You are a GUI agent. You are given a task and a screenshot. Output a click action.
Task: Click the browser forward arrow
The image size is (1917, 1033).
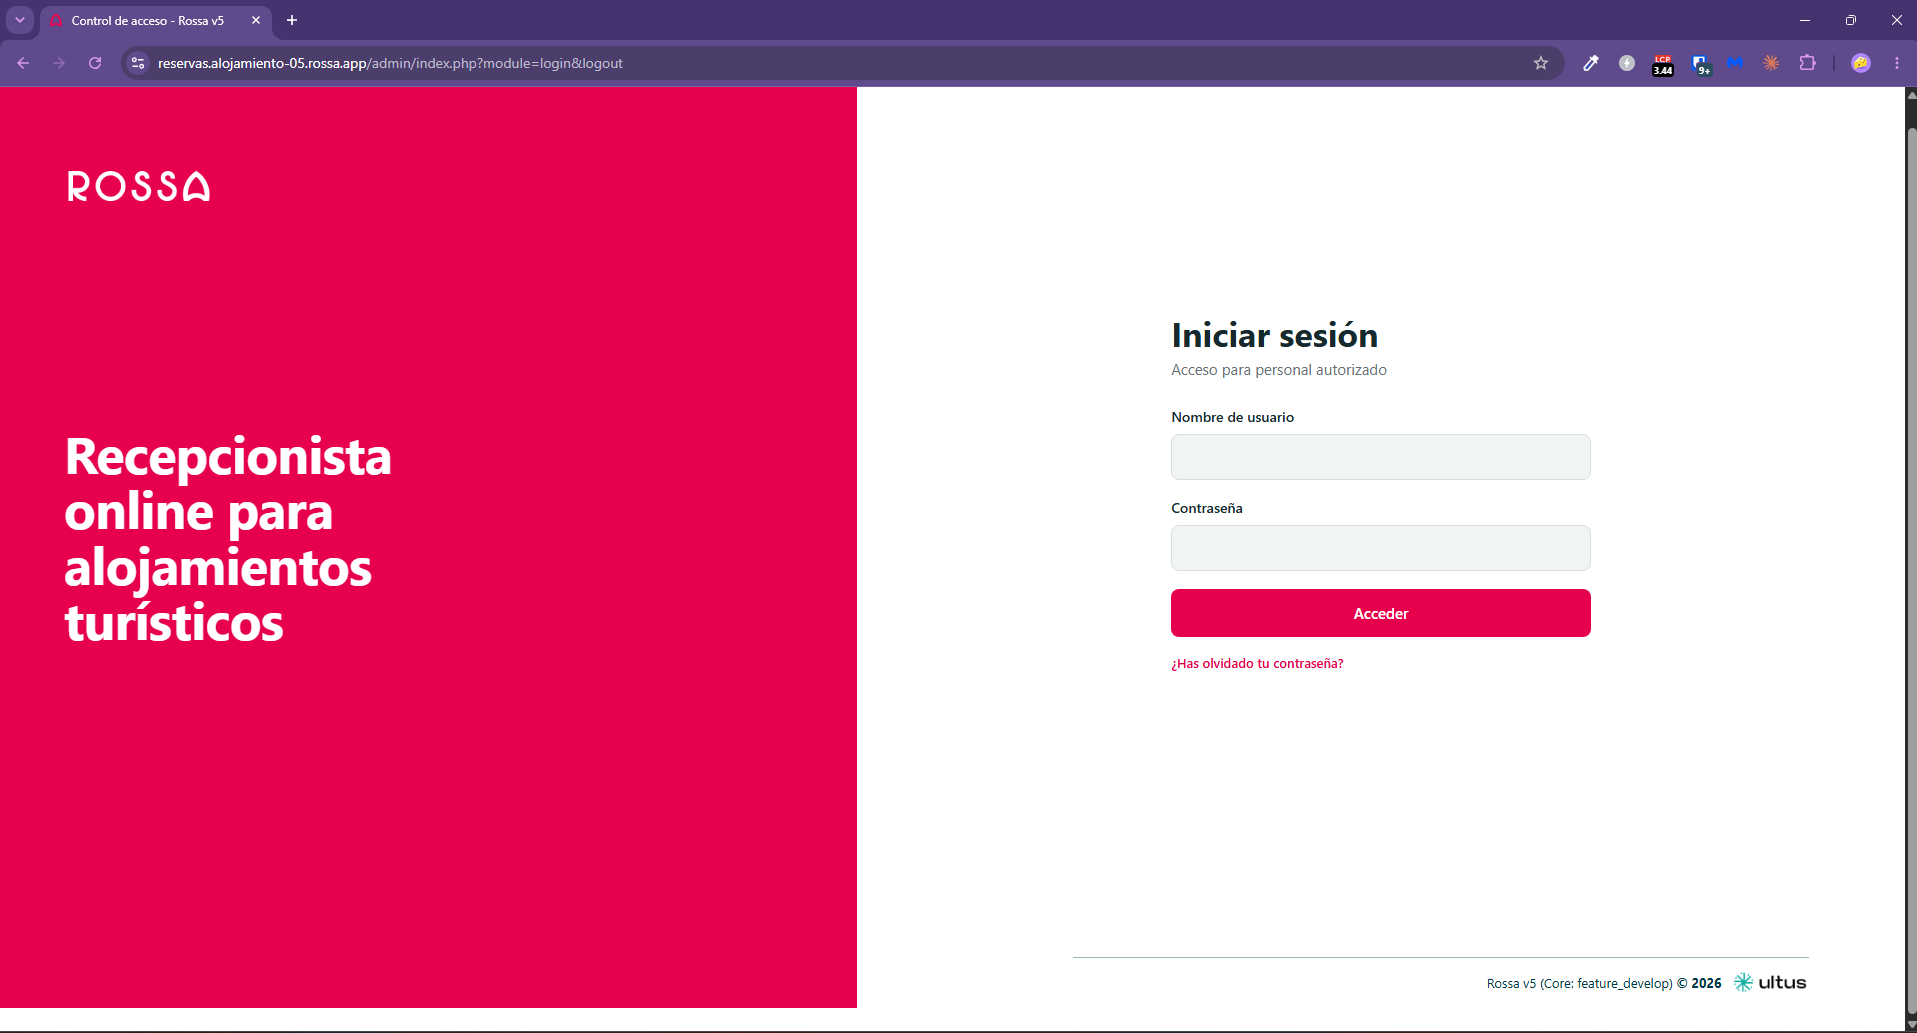pyautogui.click(x=59, y=63)
